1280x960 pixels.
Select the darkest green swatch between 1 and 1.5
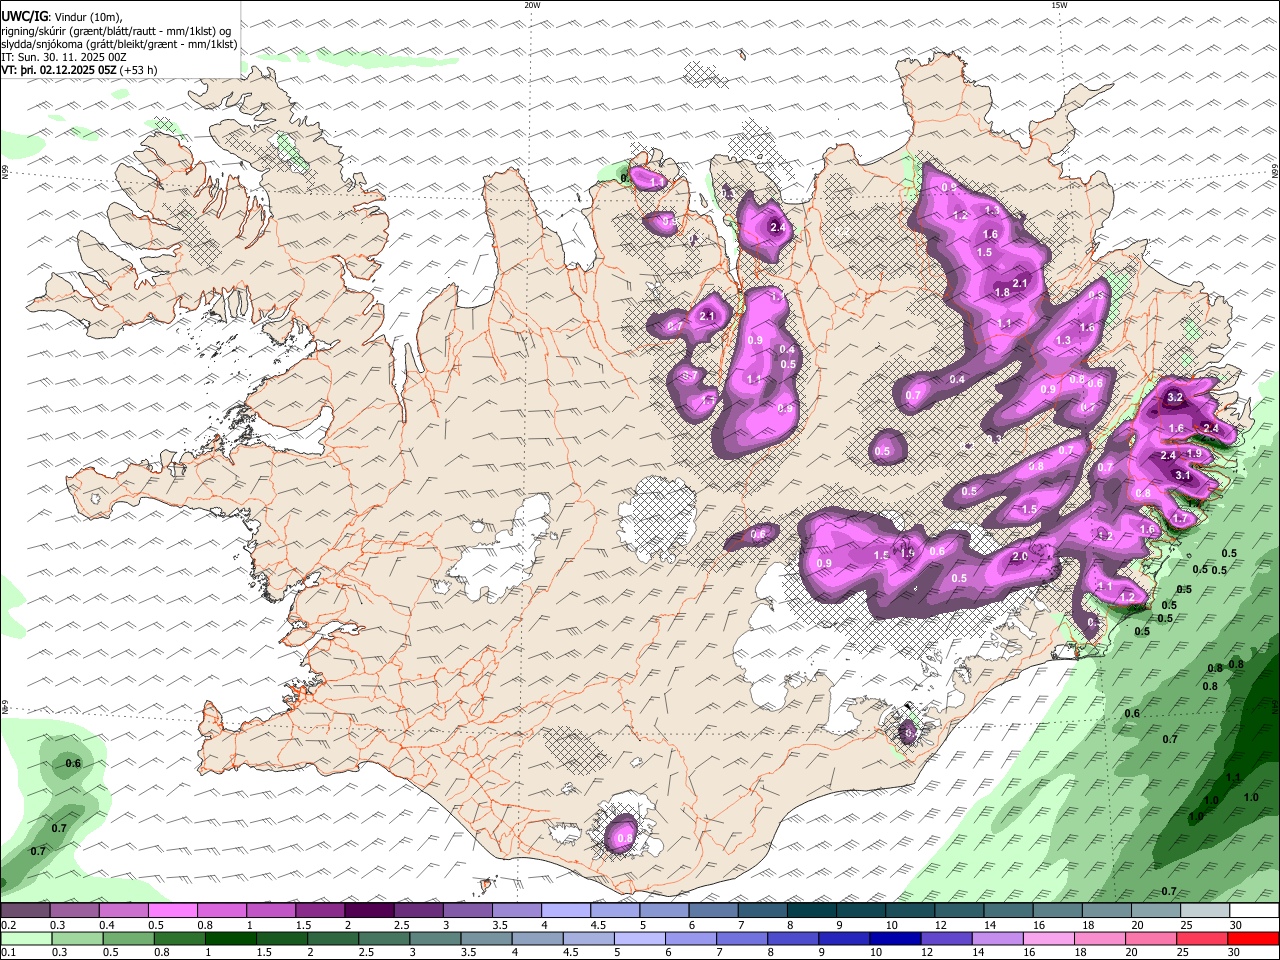[230, 939]
